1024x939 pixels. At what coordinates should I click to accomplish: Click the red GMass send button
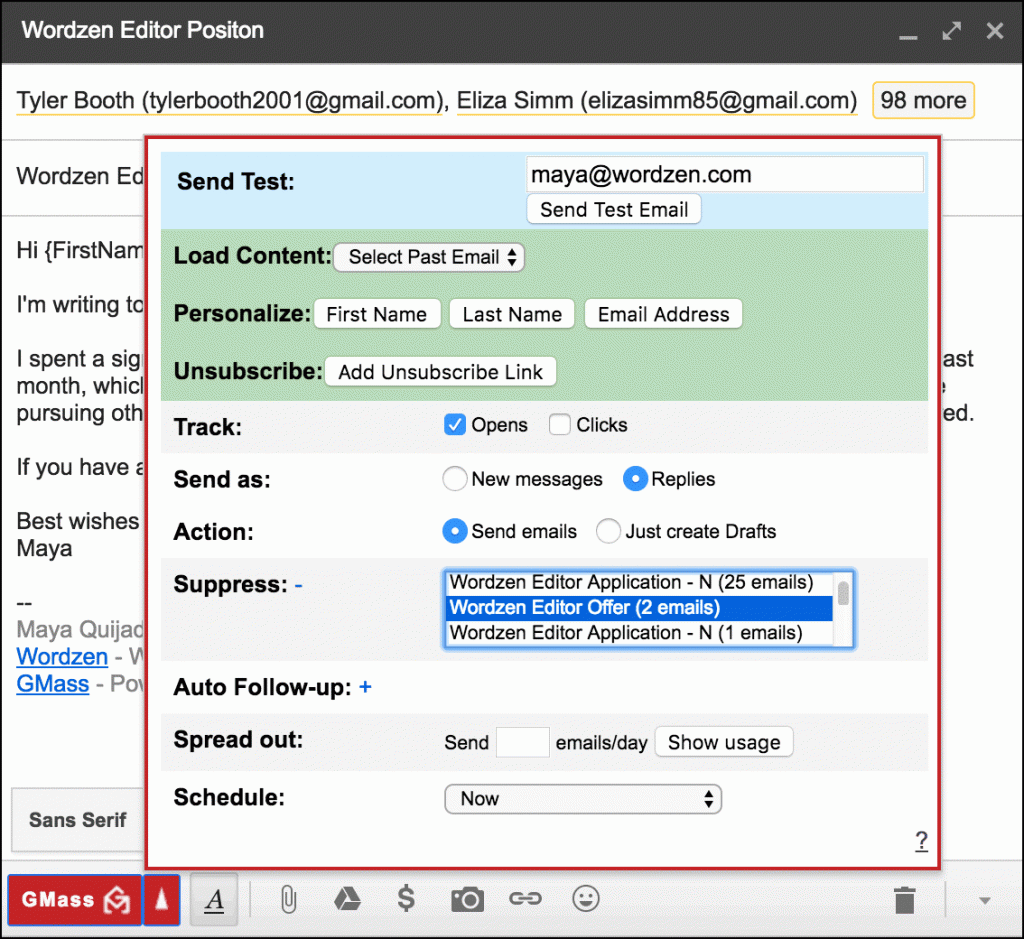pos(75,899)
